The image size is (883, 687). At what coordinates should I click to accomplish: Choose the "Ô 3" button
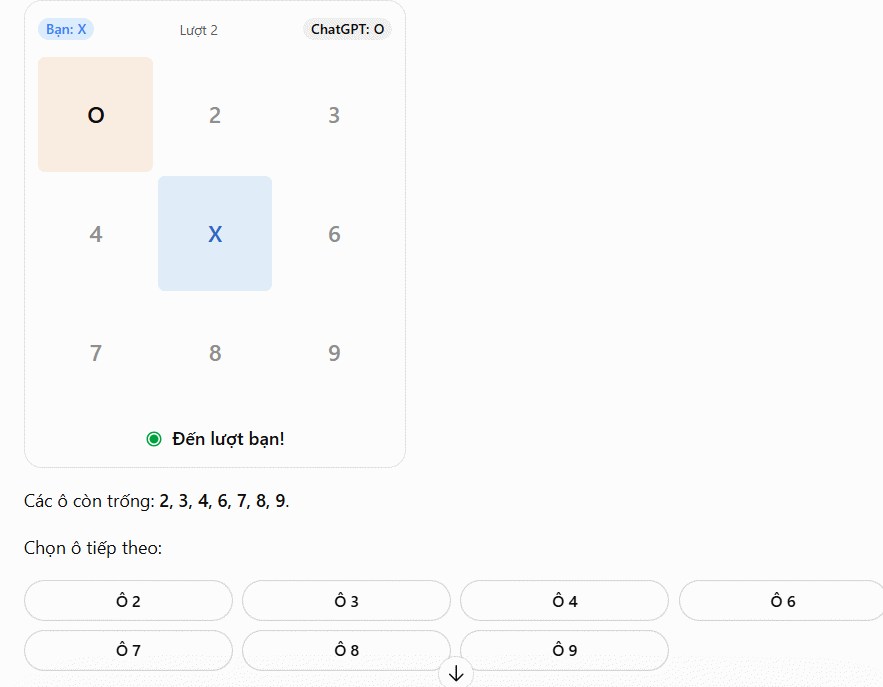(x=346, y=601)
